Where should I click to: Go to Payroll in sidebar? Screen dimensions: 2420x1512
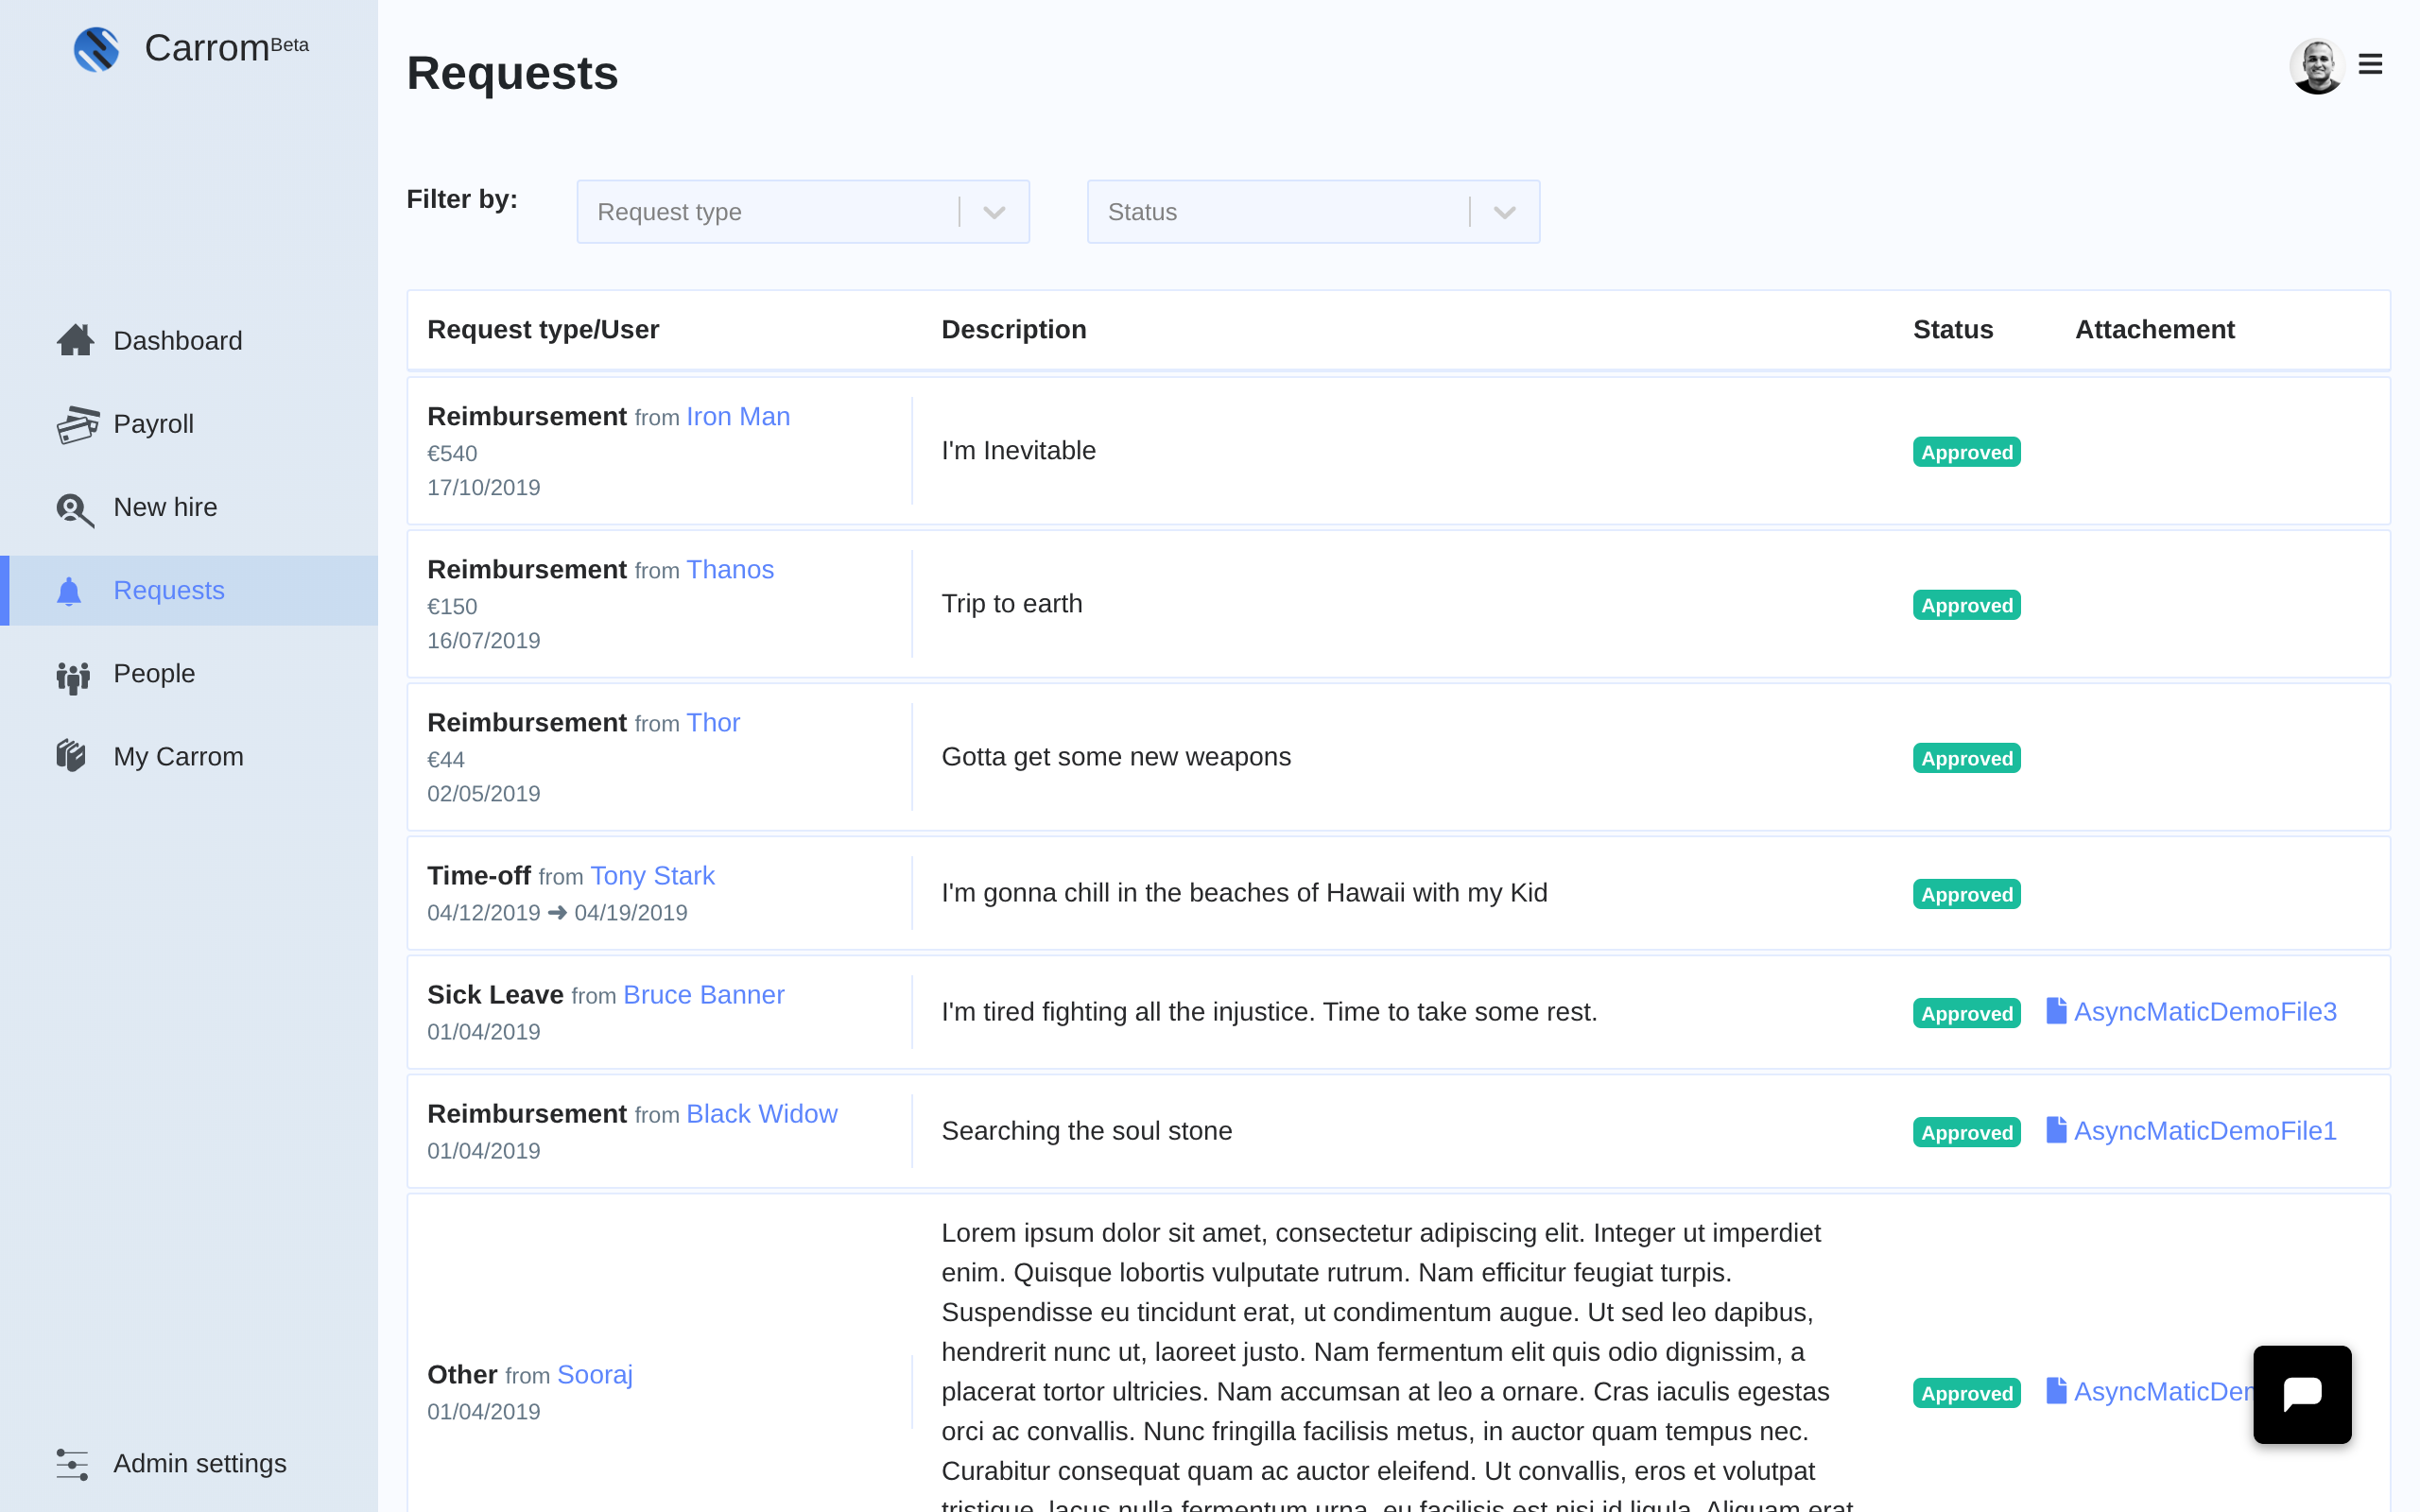coord(153,424)
